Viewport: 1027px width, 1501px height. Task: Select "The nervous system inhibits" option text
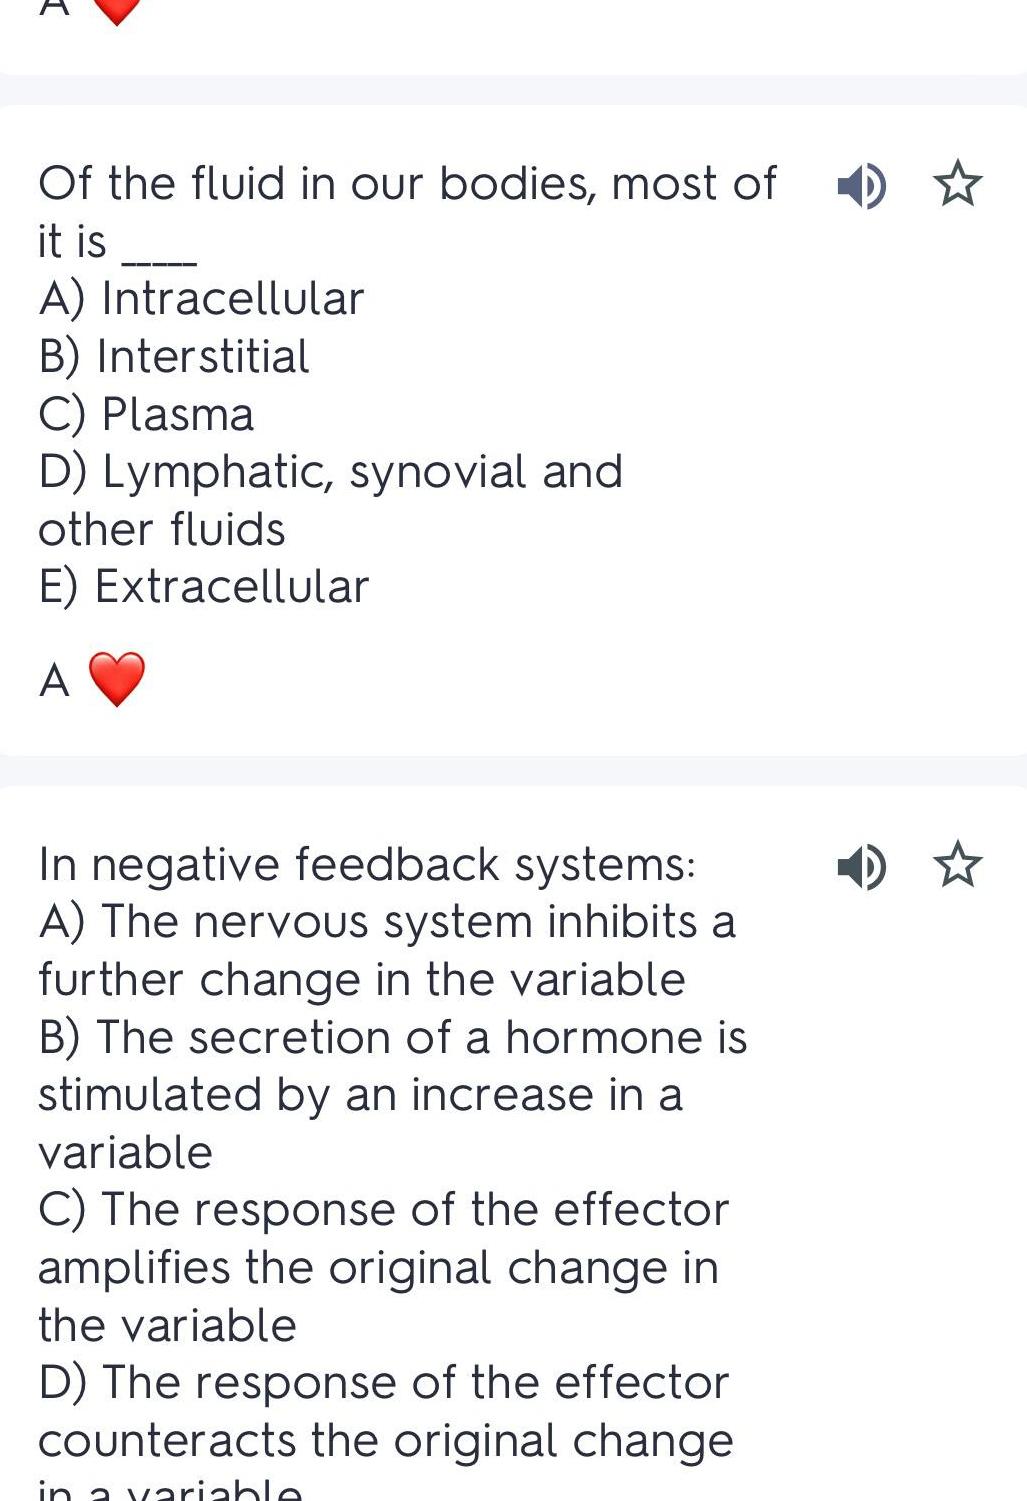point(386,950)
